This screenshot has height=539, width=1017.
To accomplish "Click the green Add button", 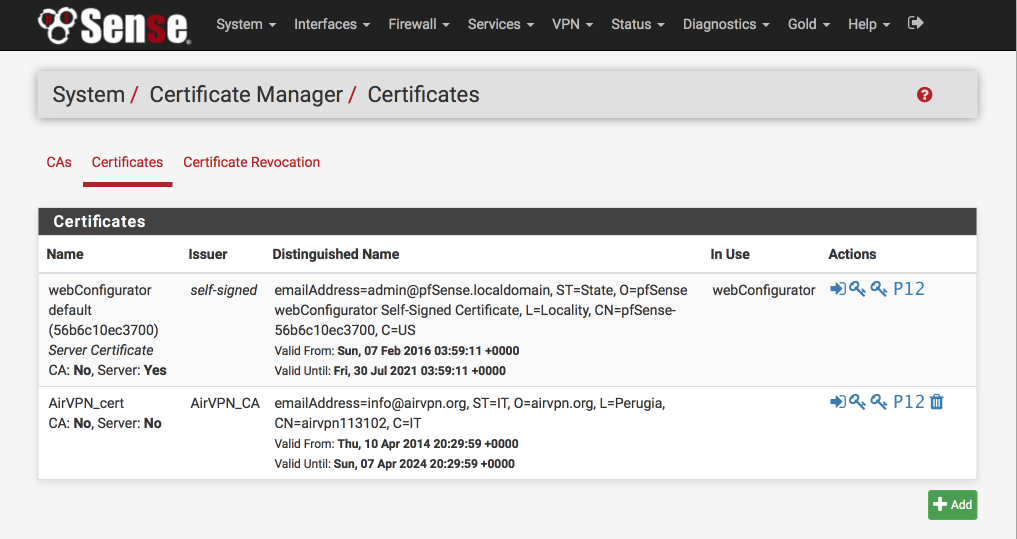I will coord(952,505).
